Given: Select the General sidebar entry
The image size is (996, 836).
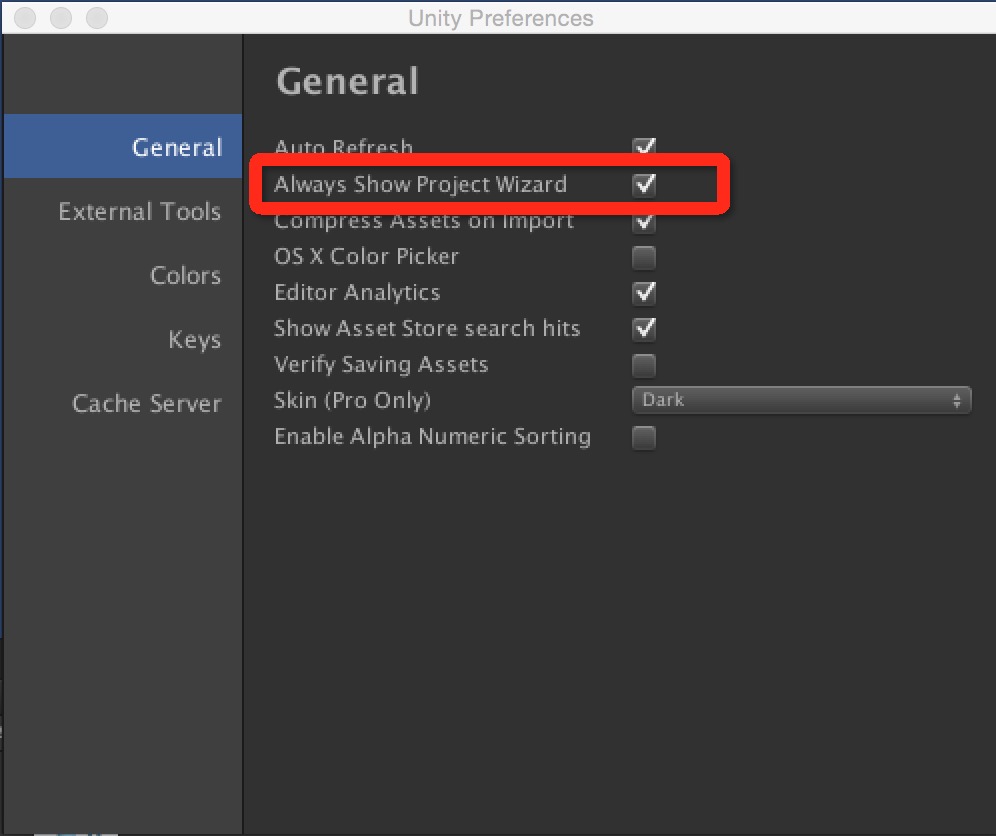Looking at the screenshot, I should pyautogui.click(x=177, y=146).
